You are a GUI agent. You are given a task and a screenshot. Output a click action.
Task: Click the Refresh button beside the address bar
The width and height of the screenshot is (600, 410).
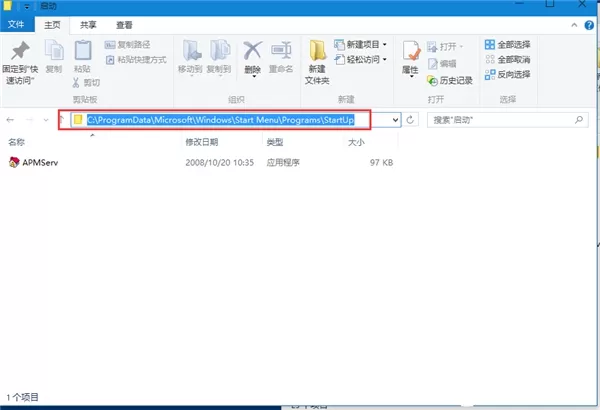[x=410, y=120]
